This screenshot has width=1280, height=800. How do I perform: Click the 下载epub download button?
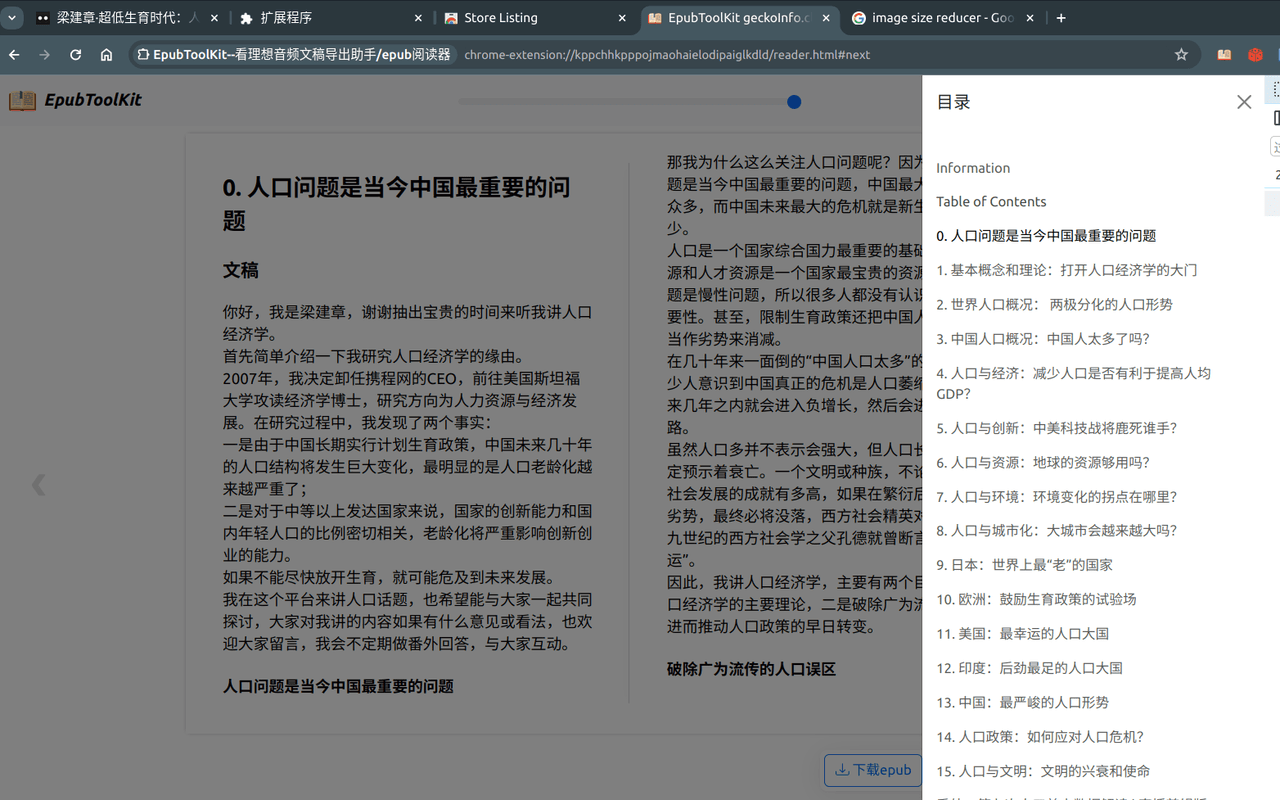coord(872,770)
